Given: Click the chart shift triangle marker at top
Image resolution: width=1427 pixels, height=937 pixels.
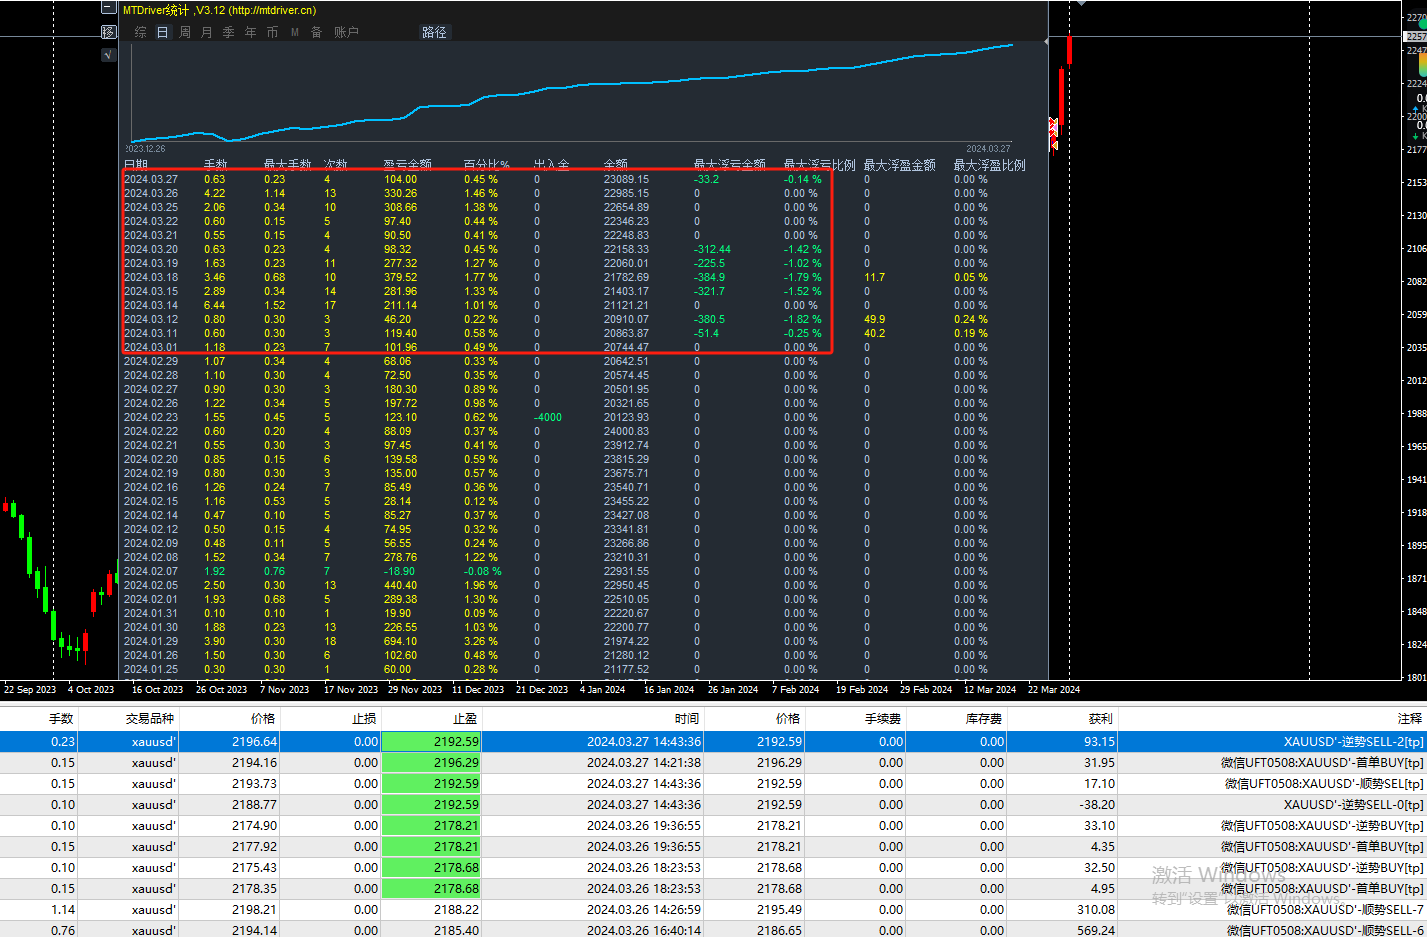Looking at the screenshot, I should coord(1080,3).
